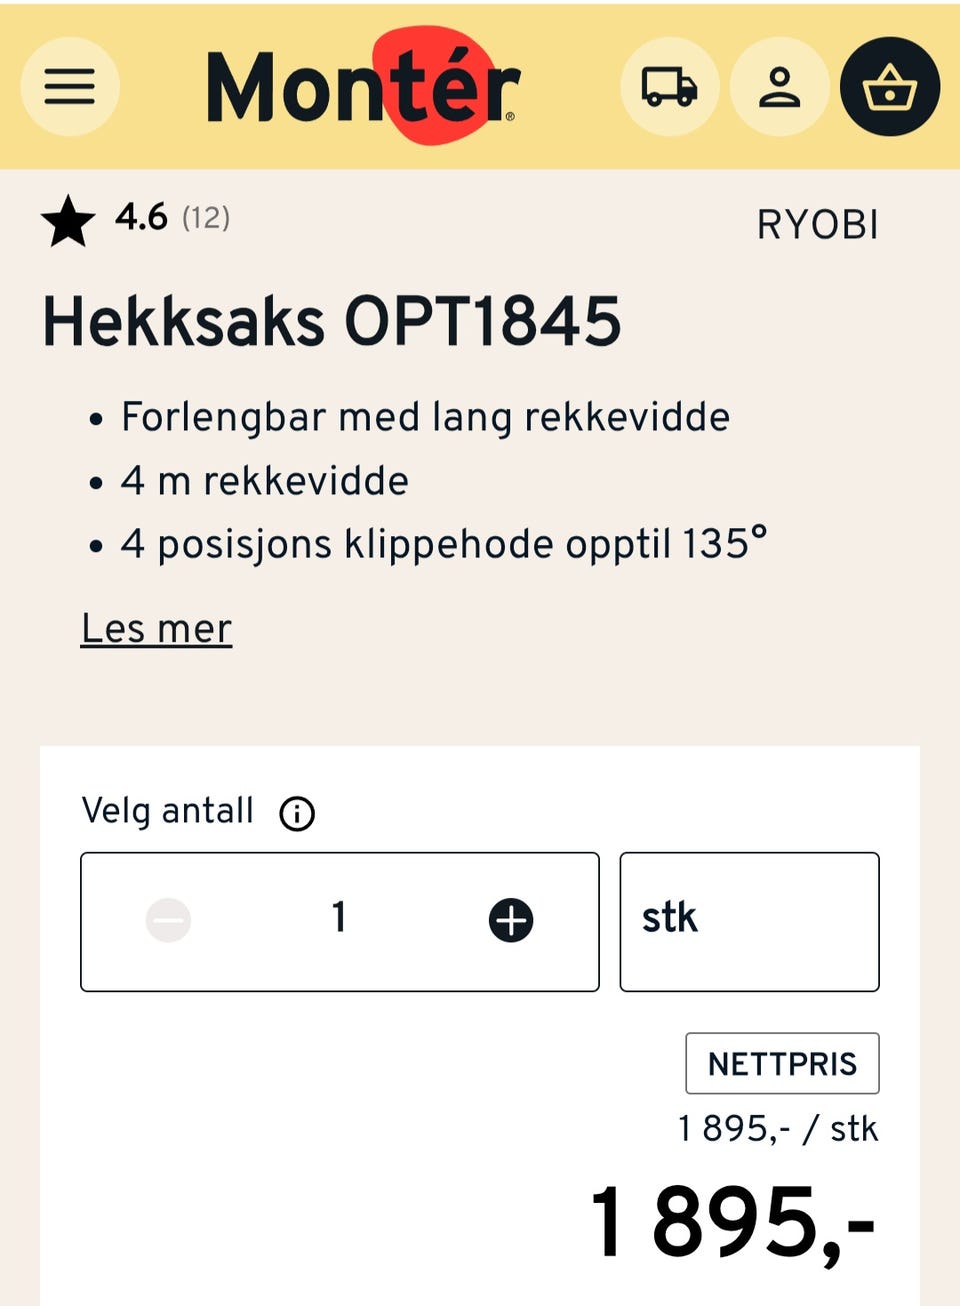Open the RYOBI brand link
Image resolution: width=960 pixels, height=1306 pixels.
click(x=817, y=225)
